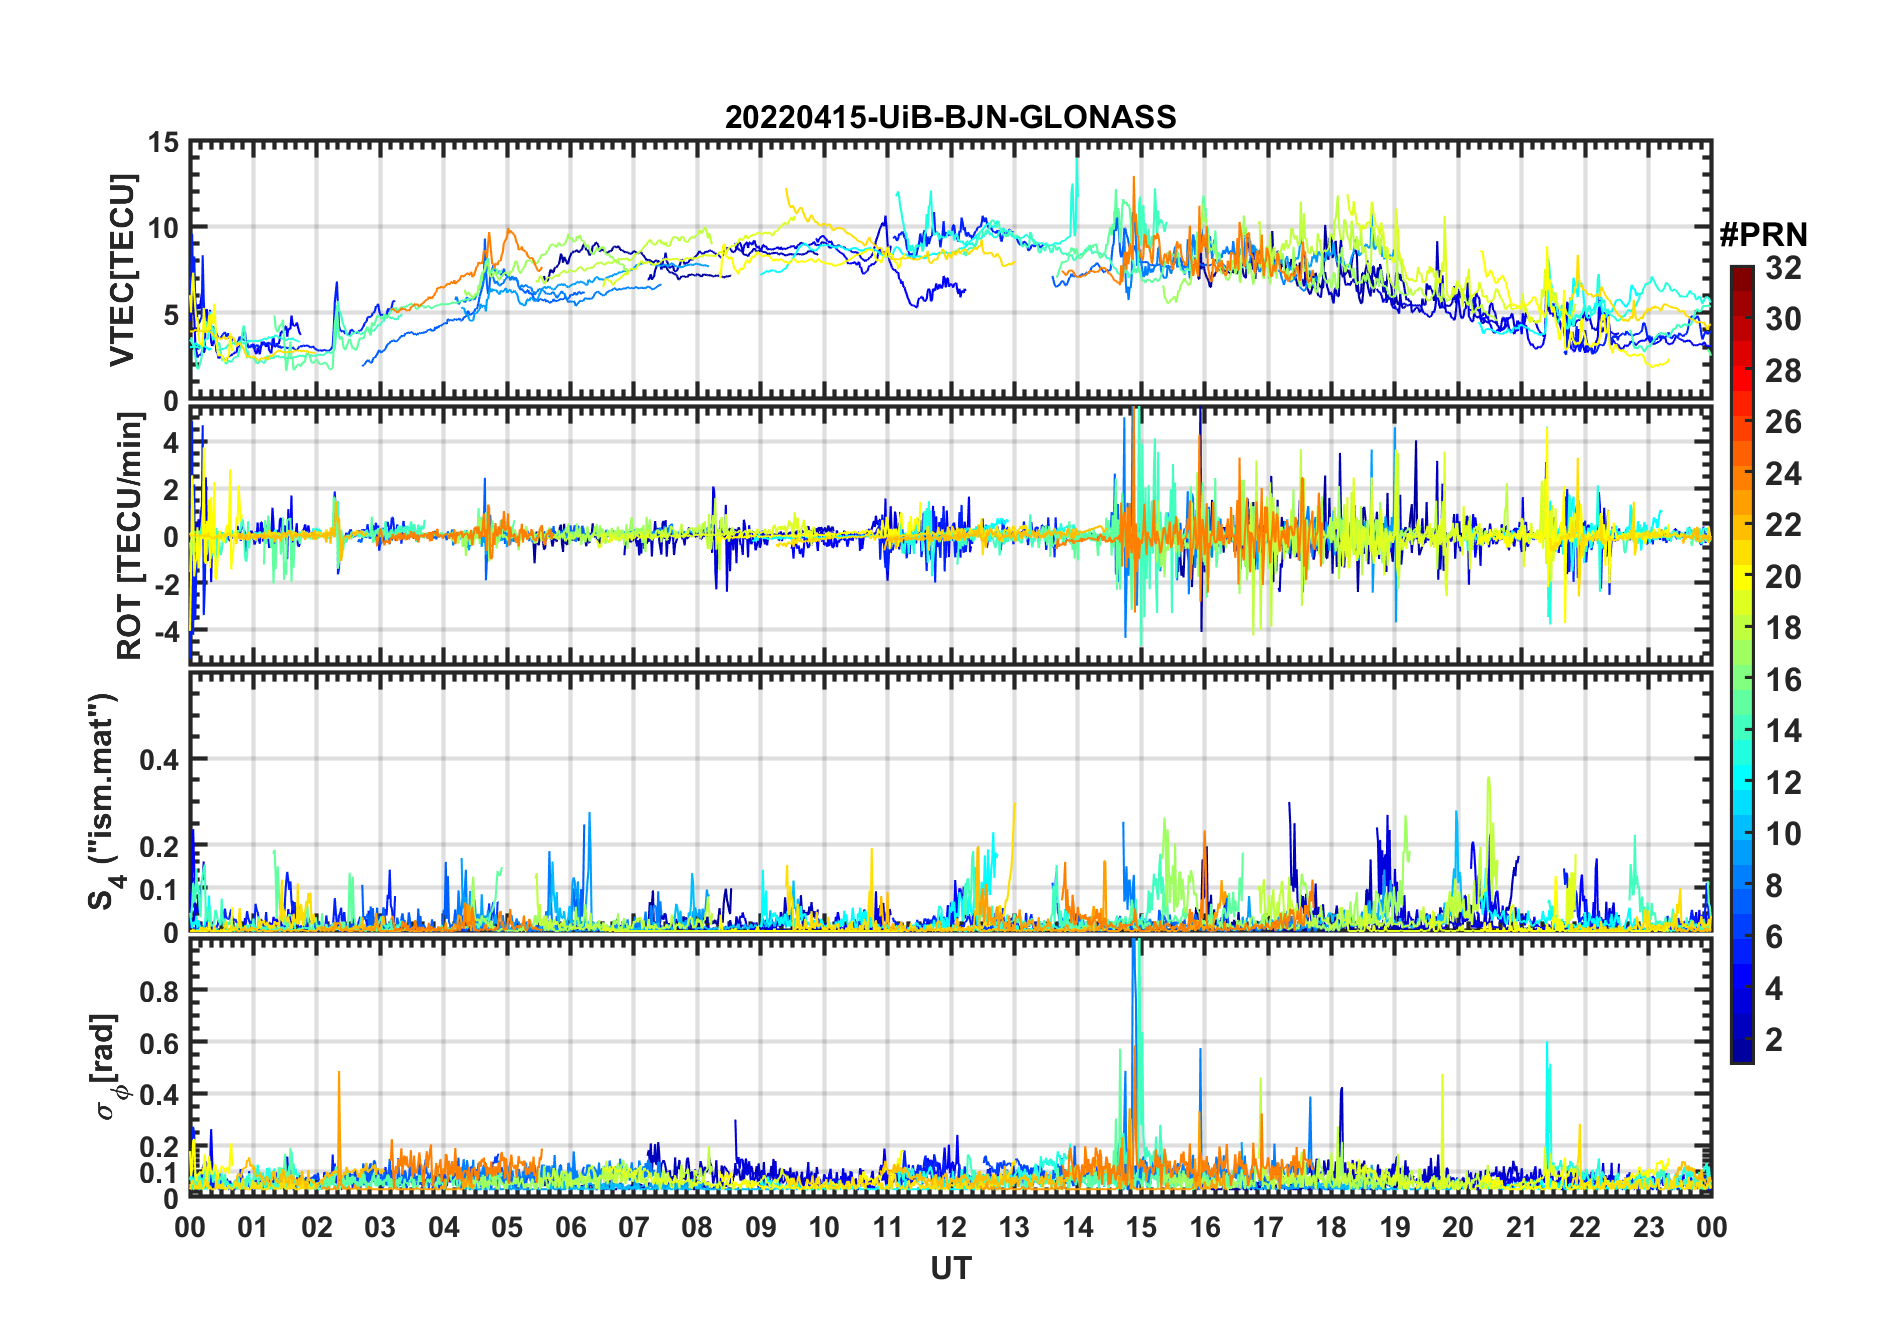This screenshot has height=1330, width=1902.
Task: Select the ROT [TECU/min] y-axis label
Action: [x=129, y=537]
